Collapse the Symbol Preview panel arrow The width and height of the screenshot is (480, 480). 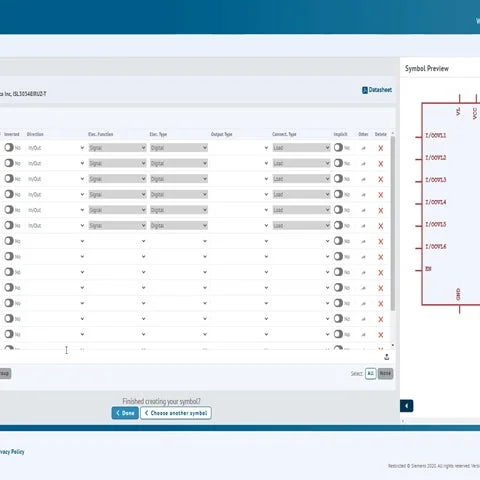[x=406, y=406]
